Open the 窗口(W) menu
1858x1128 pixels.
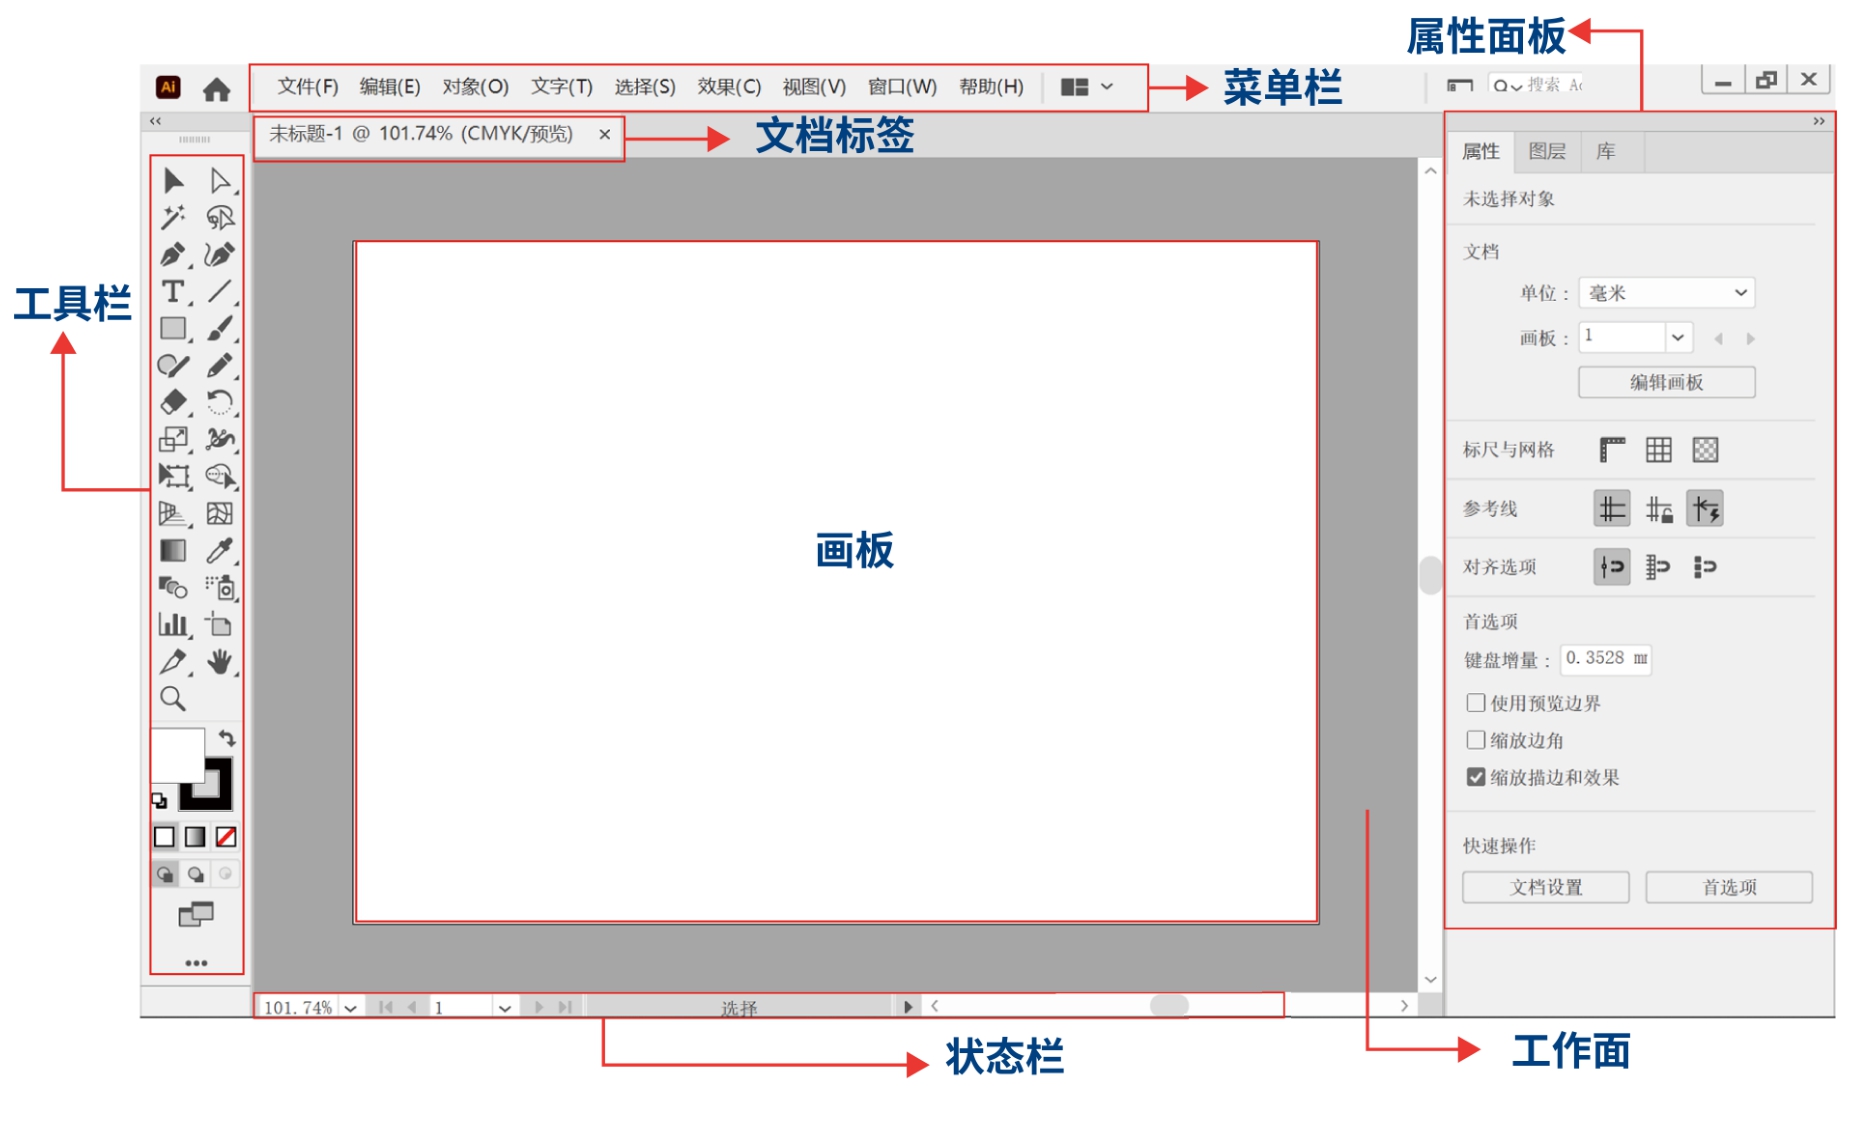pyautogui.click(x=902, y=87)
